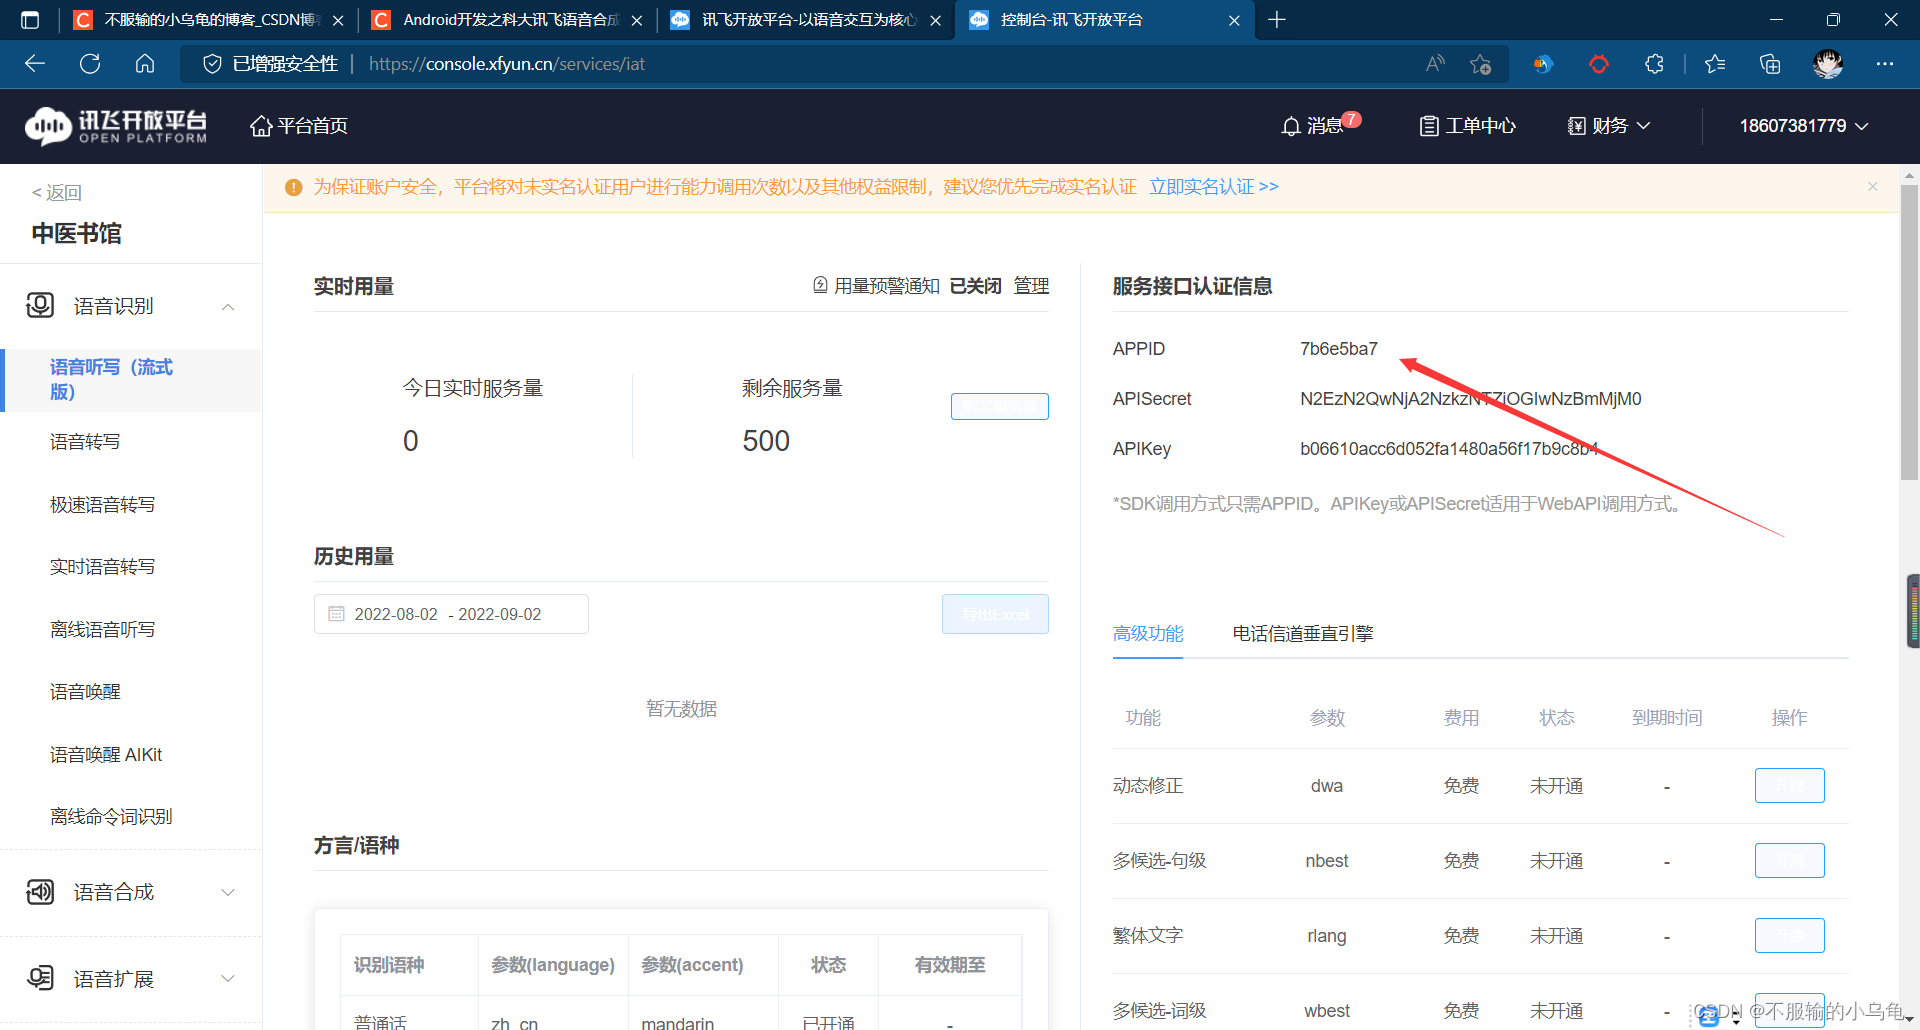The width and height of the screenshot is (1920, 1030).
Task: Click the action button for 动态修正 row
Action: (1789, 786)
